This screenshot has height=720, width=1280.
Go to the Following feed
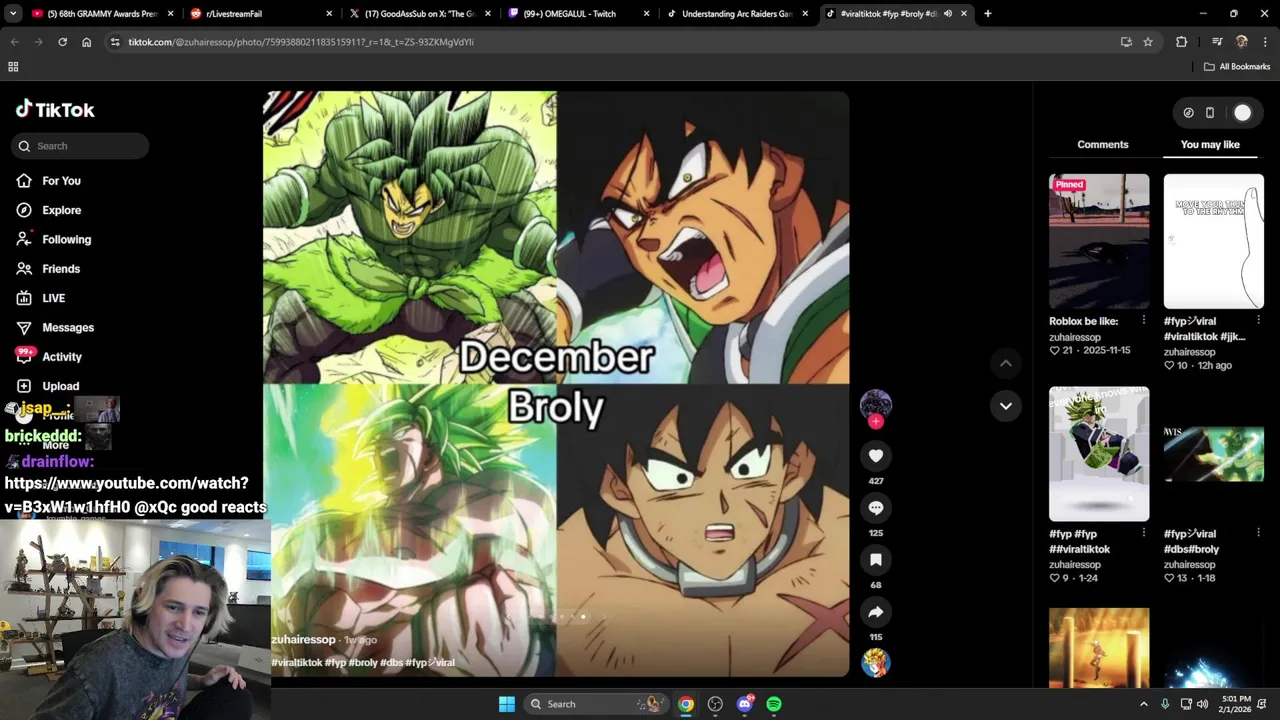(53, 239)
